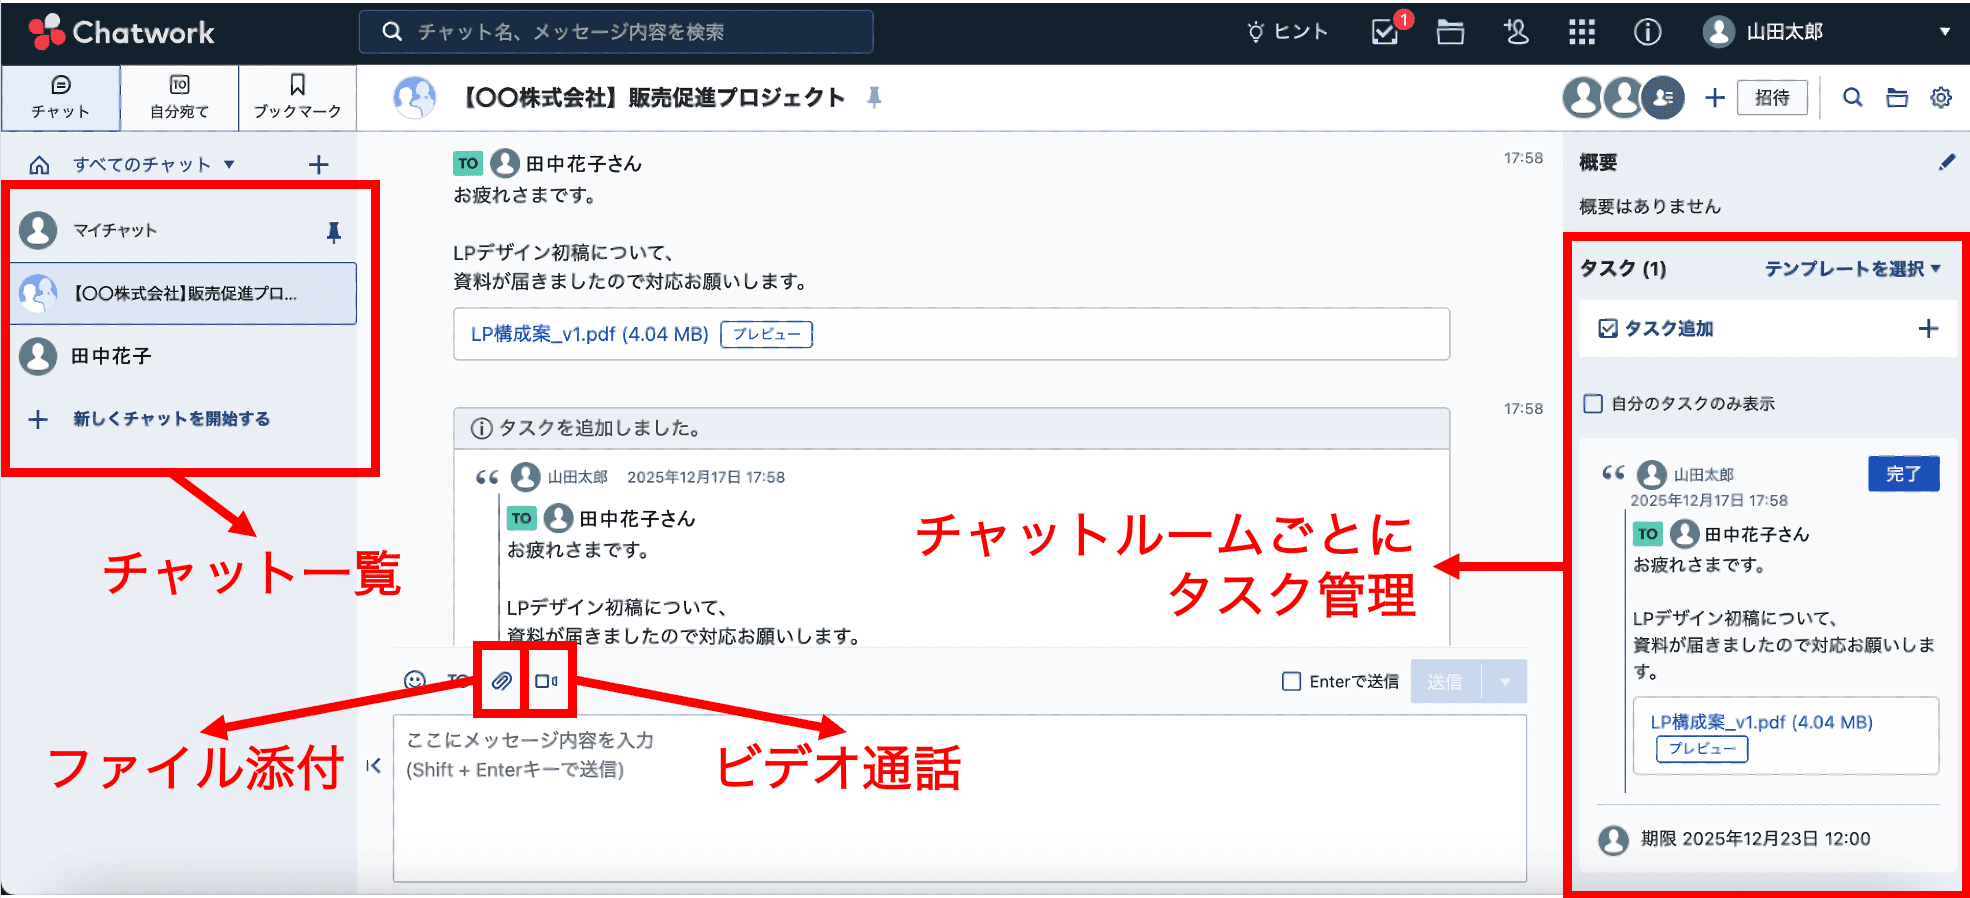Click the 送信 button

coord(1445,681)
